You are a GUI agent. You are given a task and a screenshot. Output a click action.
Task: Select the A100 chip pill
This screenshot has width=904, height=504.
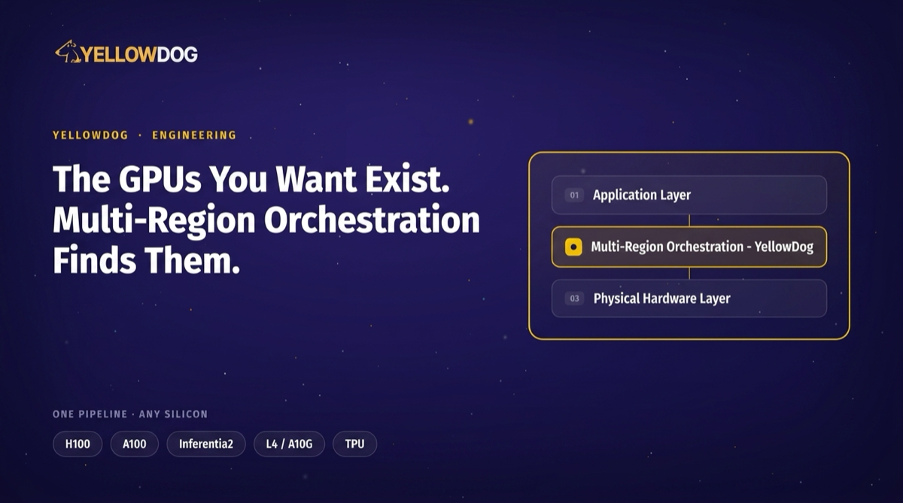click(134, 444)
